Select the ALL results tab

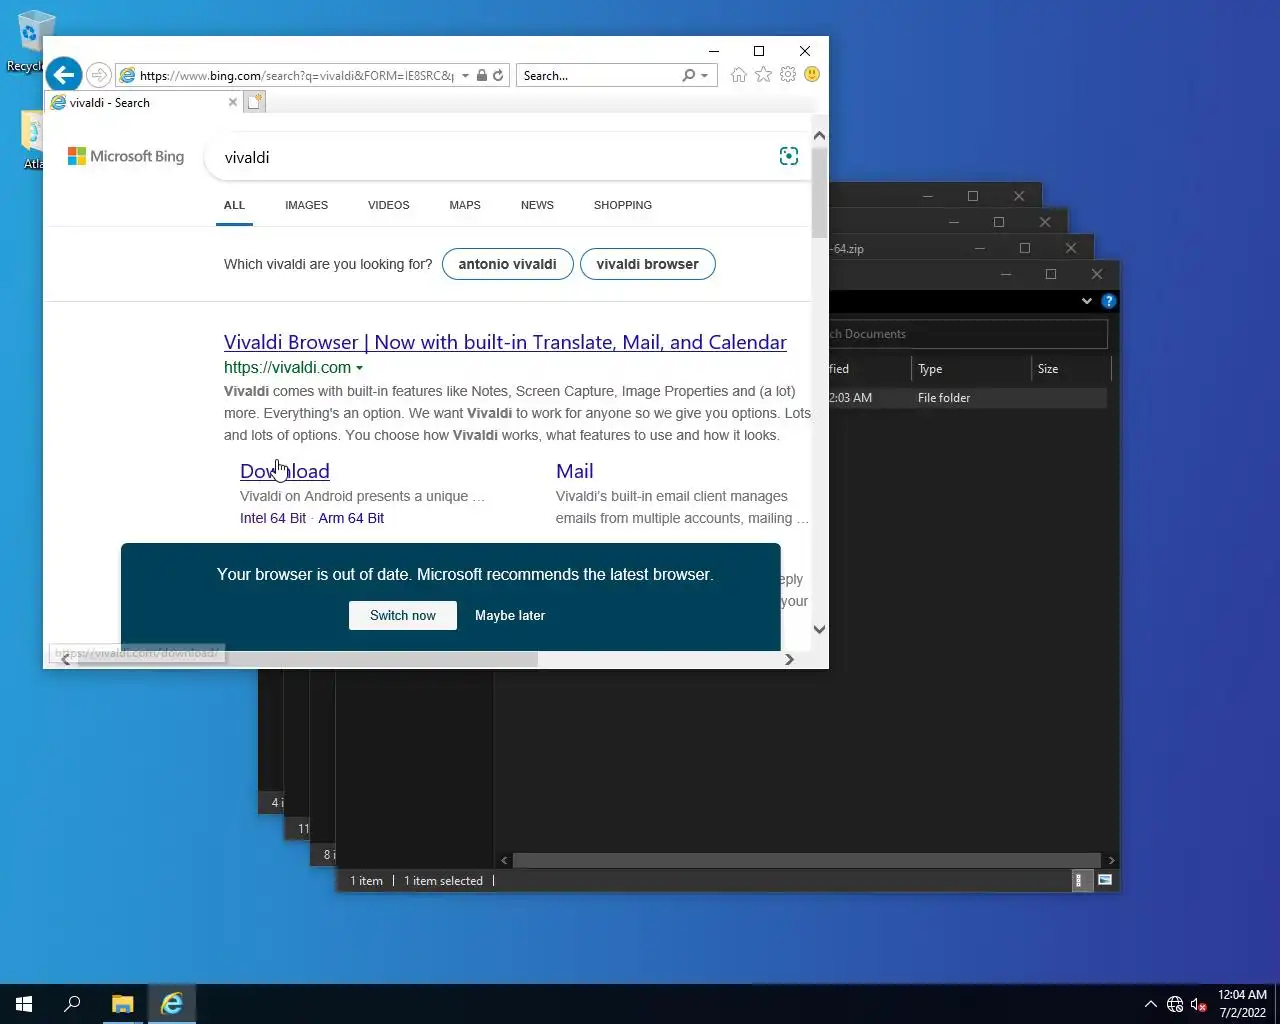tap(234, 205)
